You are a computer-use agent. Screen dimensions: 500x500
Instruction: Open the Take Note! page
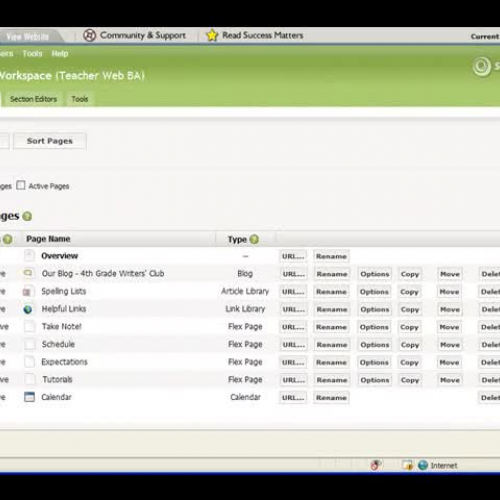[62, 326]
